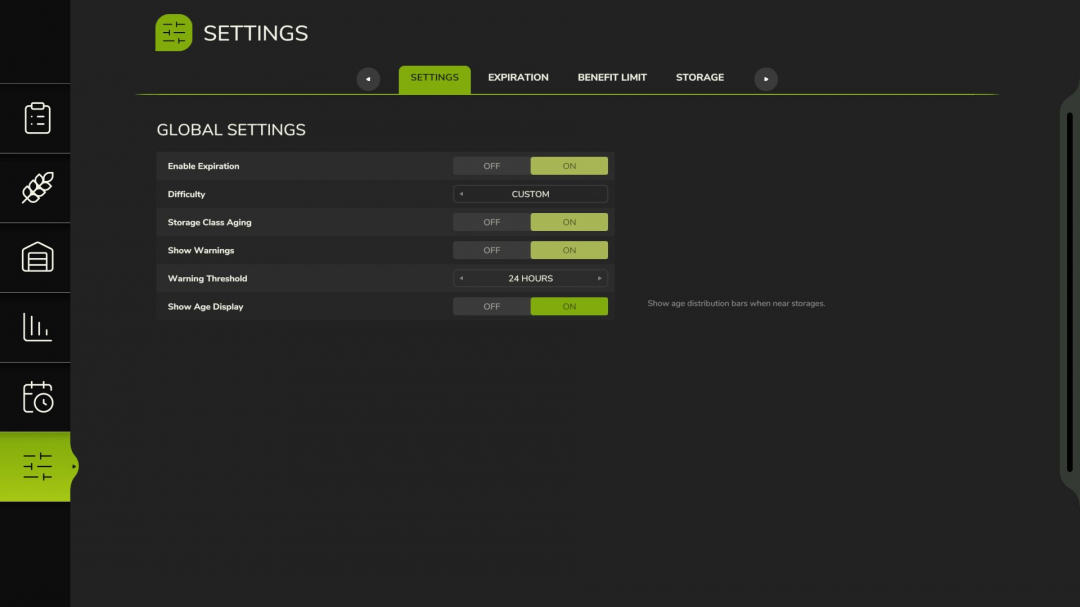Screen dimensions: 1080x607
Task: Open the BENEFIT LIMIT tab
Action: [x=612, y=77]
